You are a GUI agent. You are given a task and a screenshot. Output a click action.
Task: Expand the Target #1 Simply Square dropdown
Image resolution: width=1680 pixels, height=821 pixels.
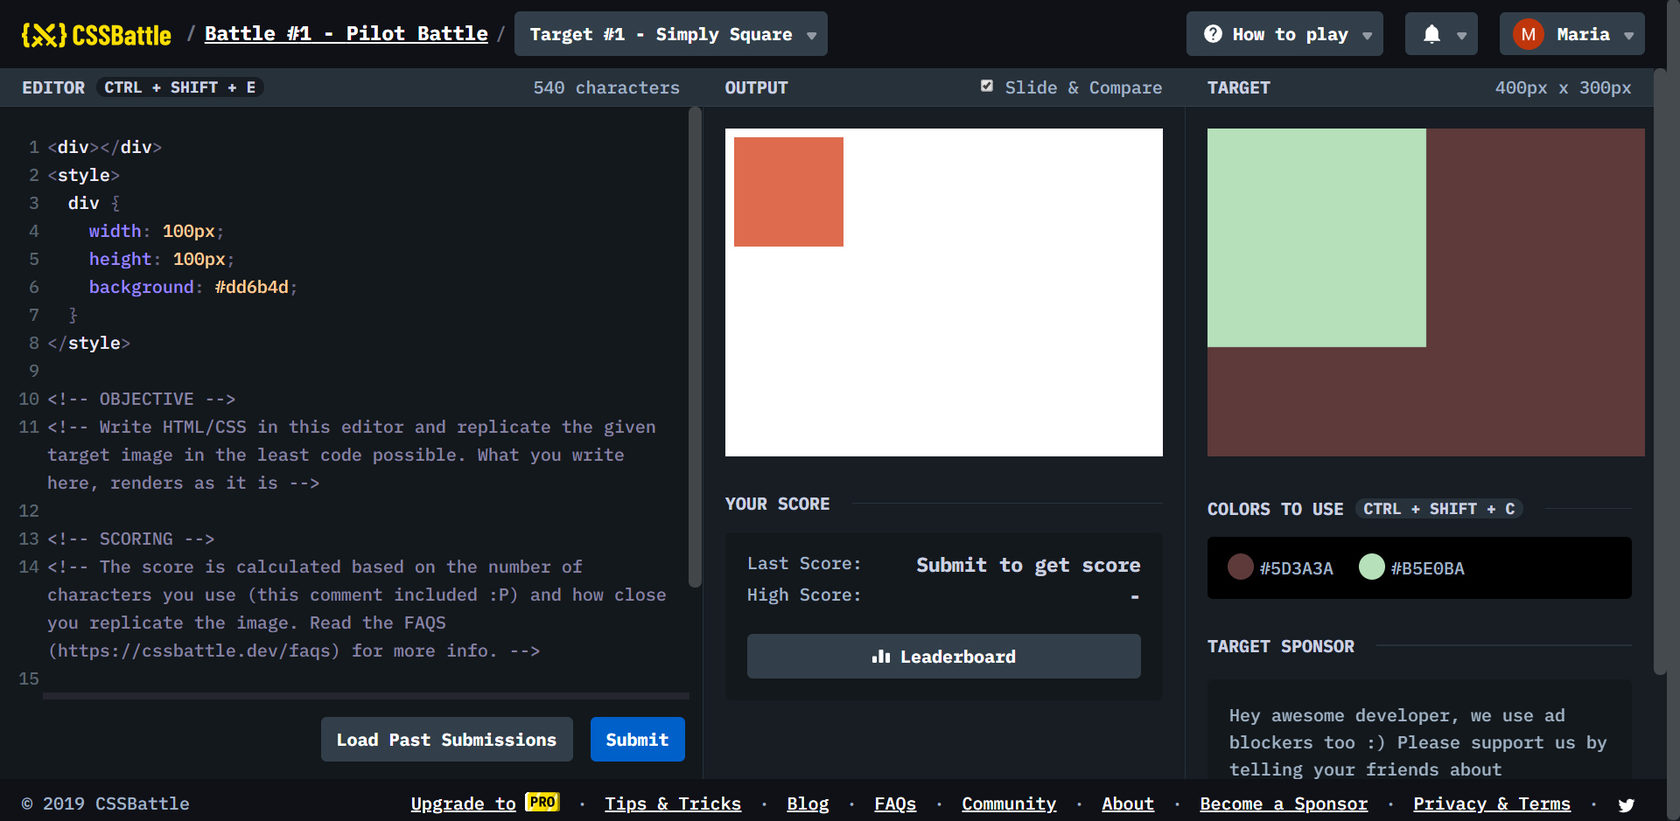click(671, 34)
